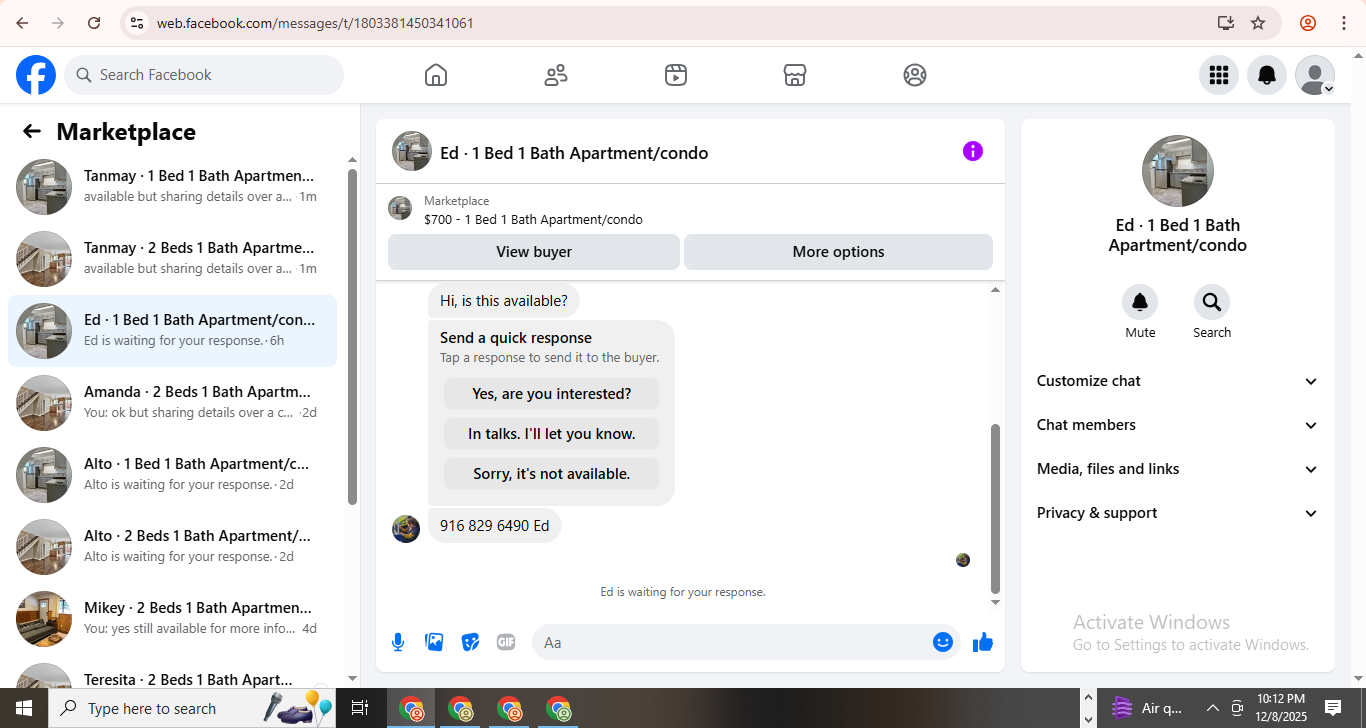1366x728 pixels.
Task: Open Amanda 2 Beds 1 Bath conversation
Action: pyautogui.click(x=172, y=403)
